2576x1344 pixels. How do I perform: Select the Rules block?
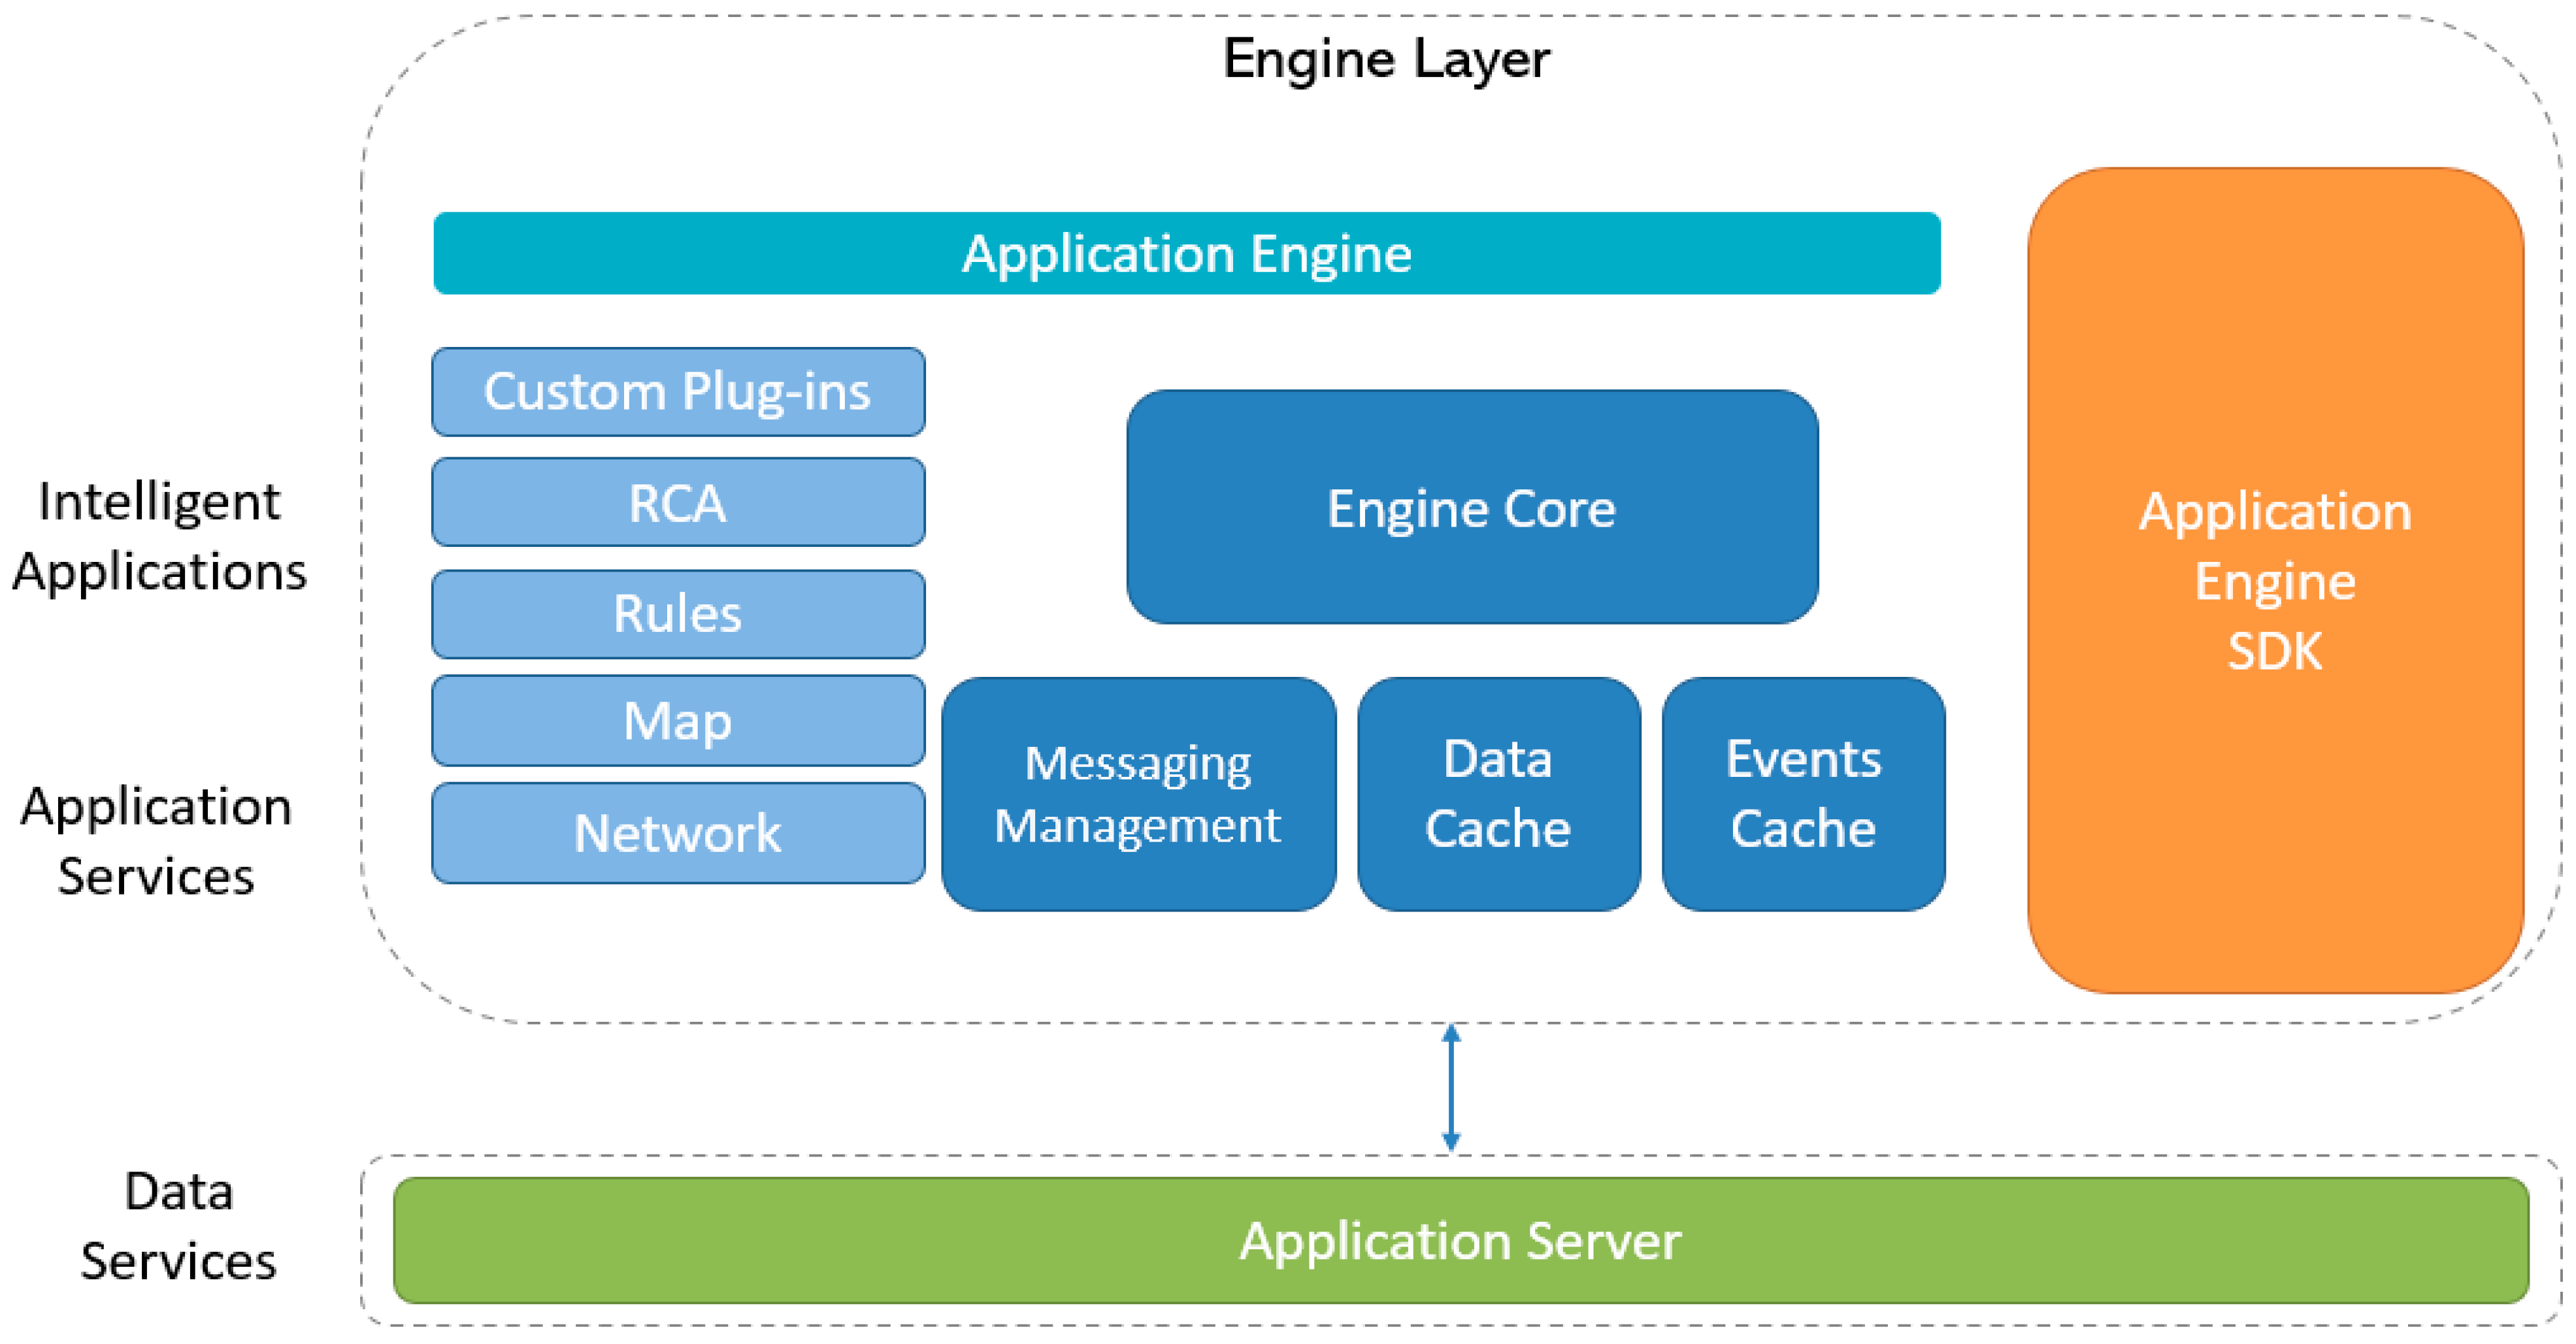click(678, 614)
